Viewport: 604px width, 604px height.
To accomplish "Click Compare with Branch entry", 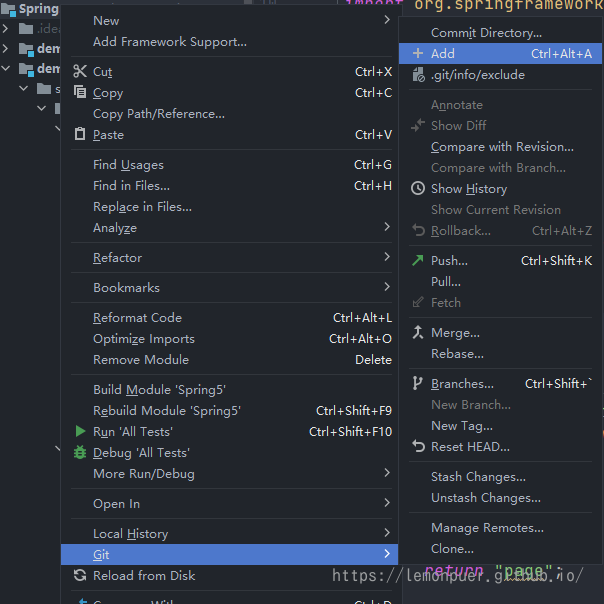I will [500, 168].
